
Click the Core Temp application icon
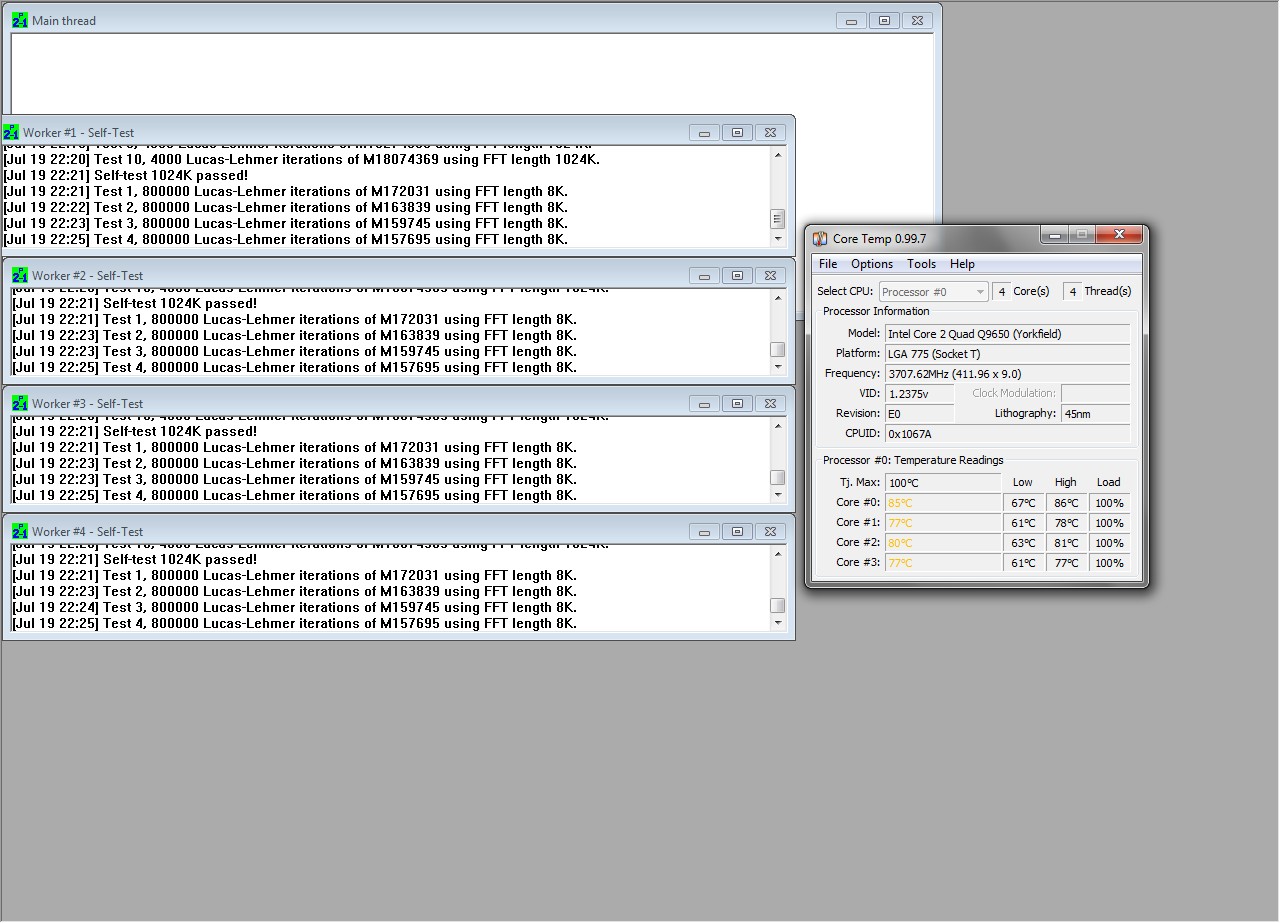click(820, 239)
